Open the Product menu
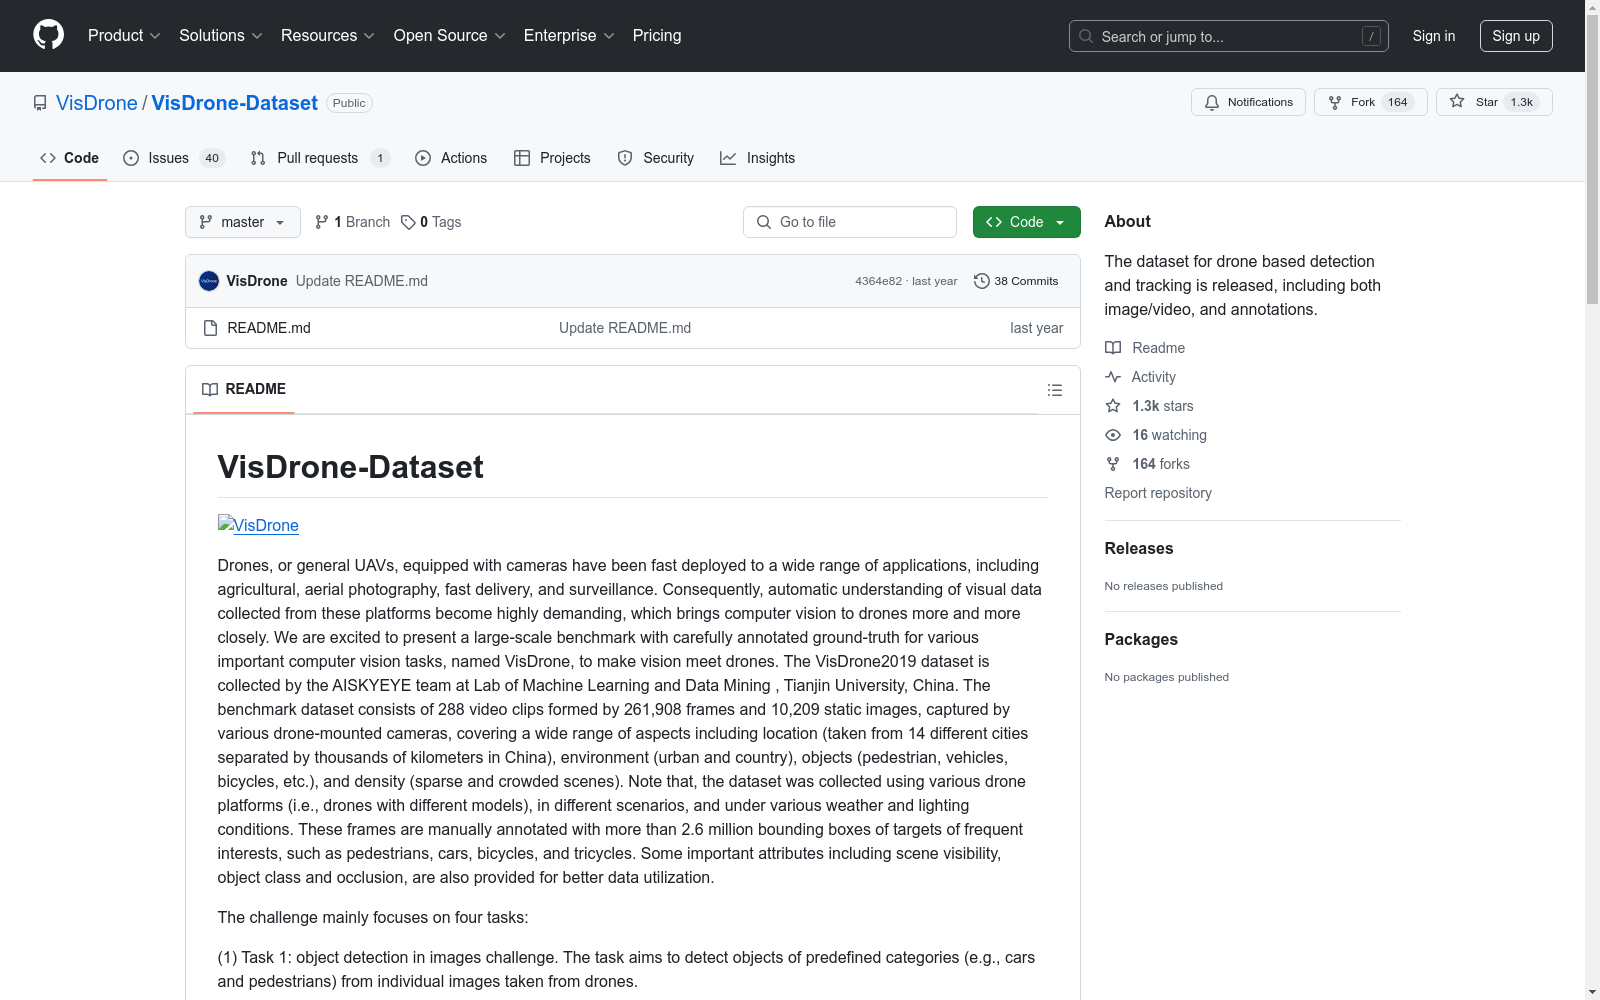This screenshot has height=1000, width=1600. tap(124, 35)
